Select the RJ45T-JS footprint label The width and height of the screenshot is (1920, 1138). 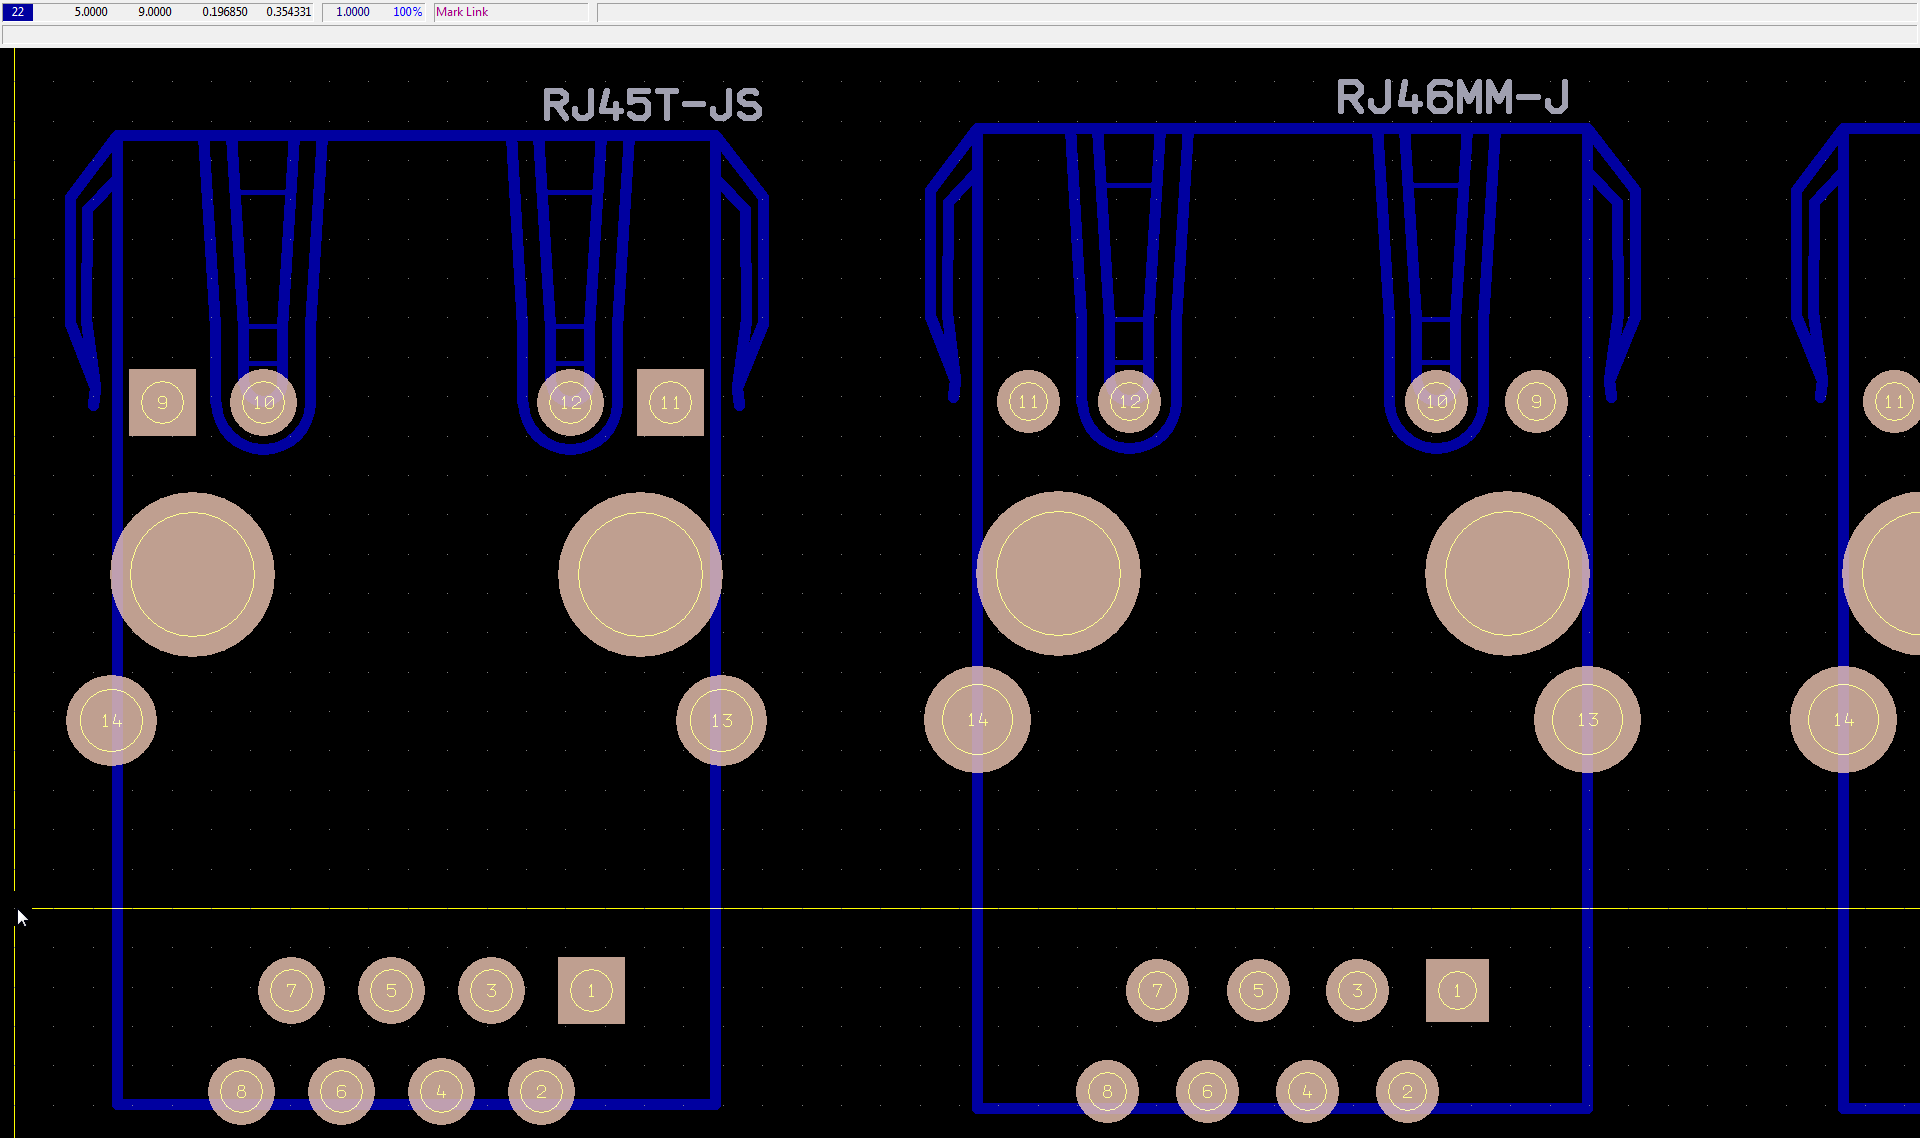click(x=652, y=105)
